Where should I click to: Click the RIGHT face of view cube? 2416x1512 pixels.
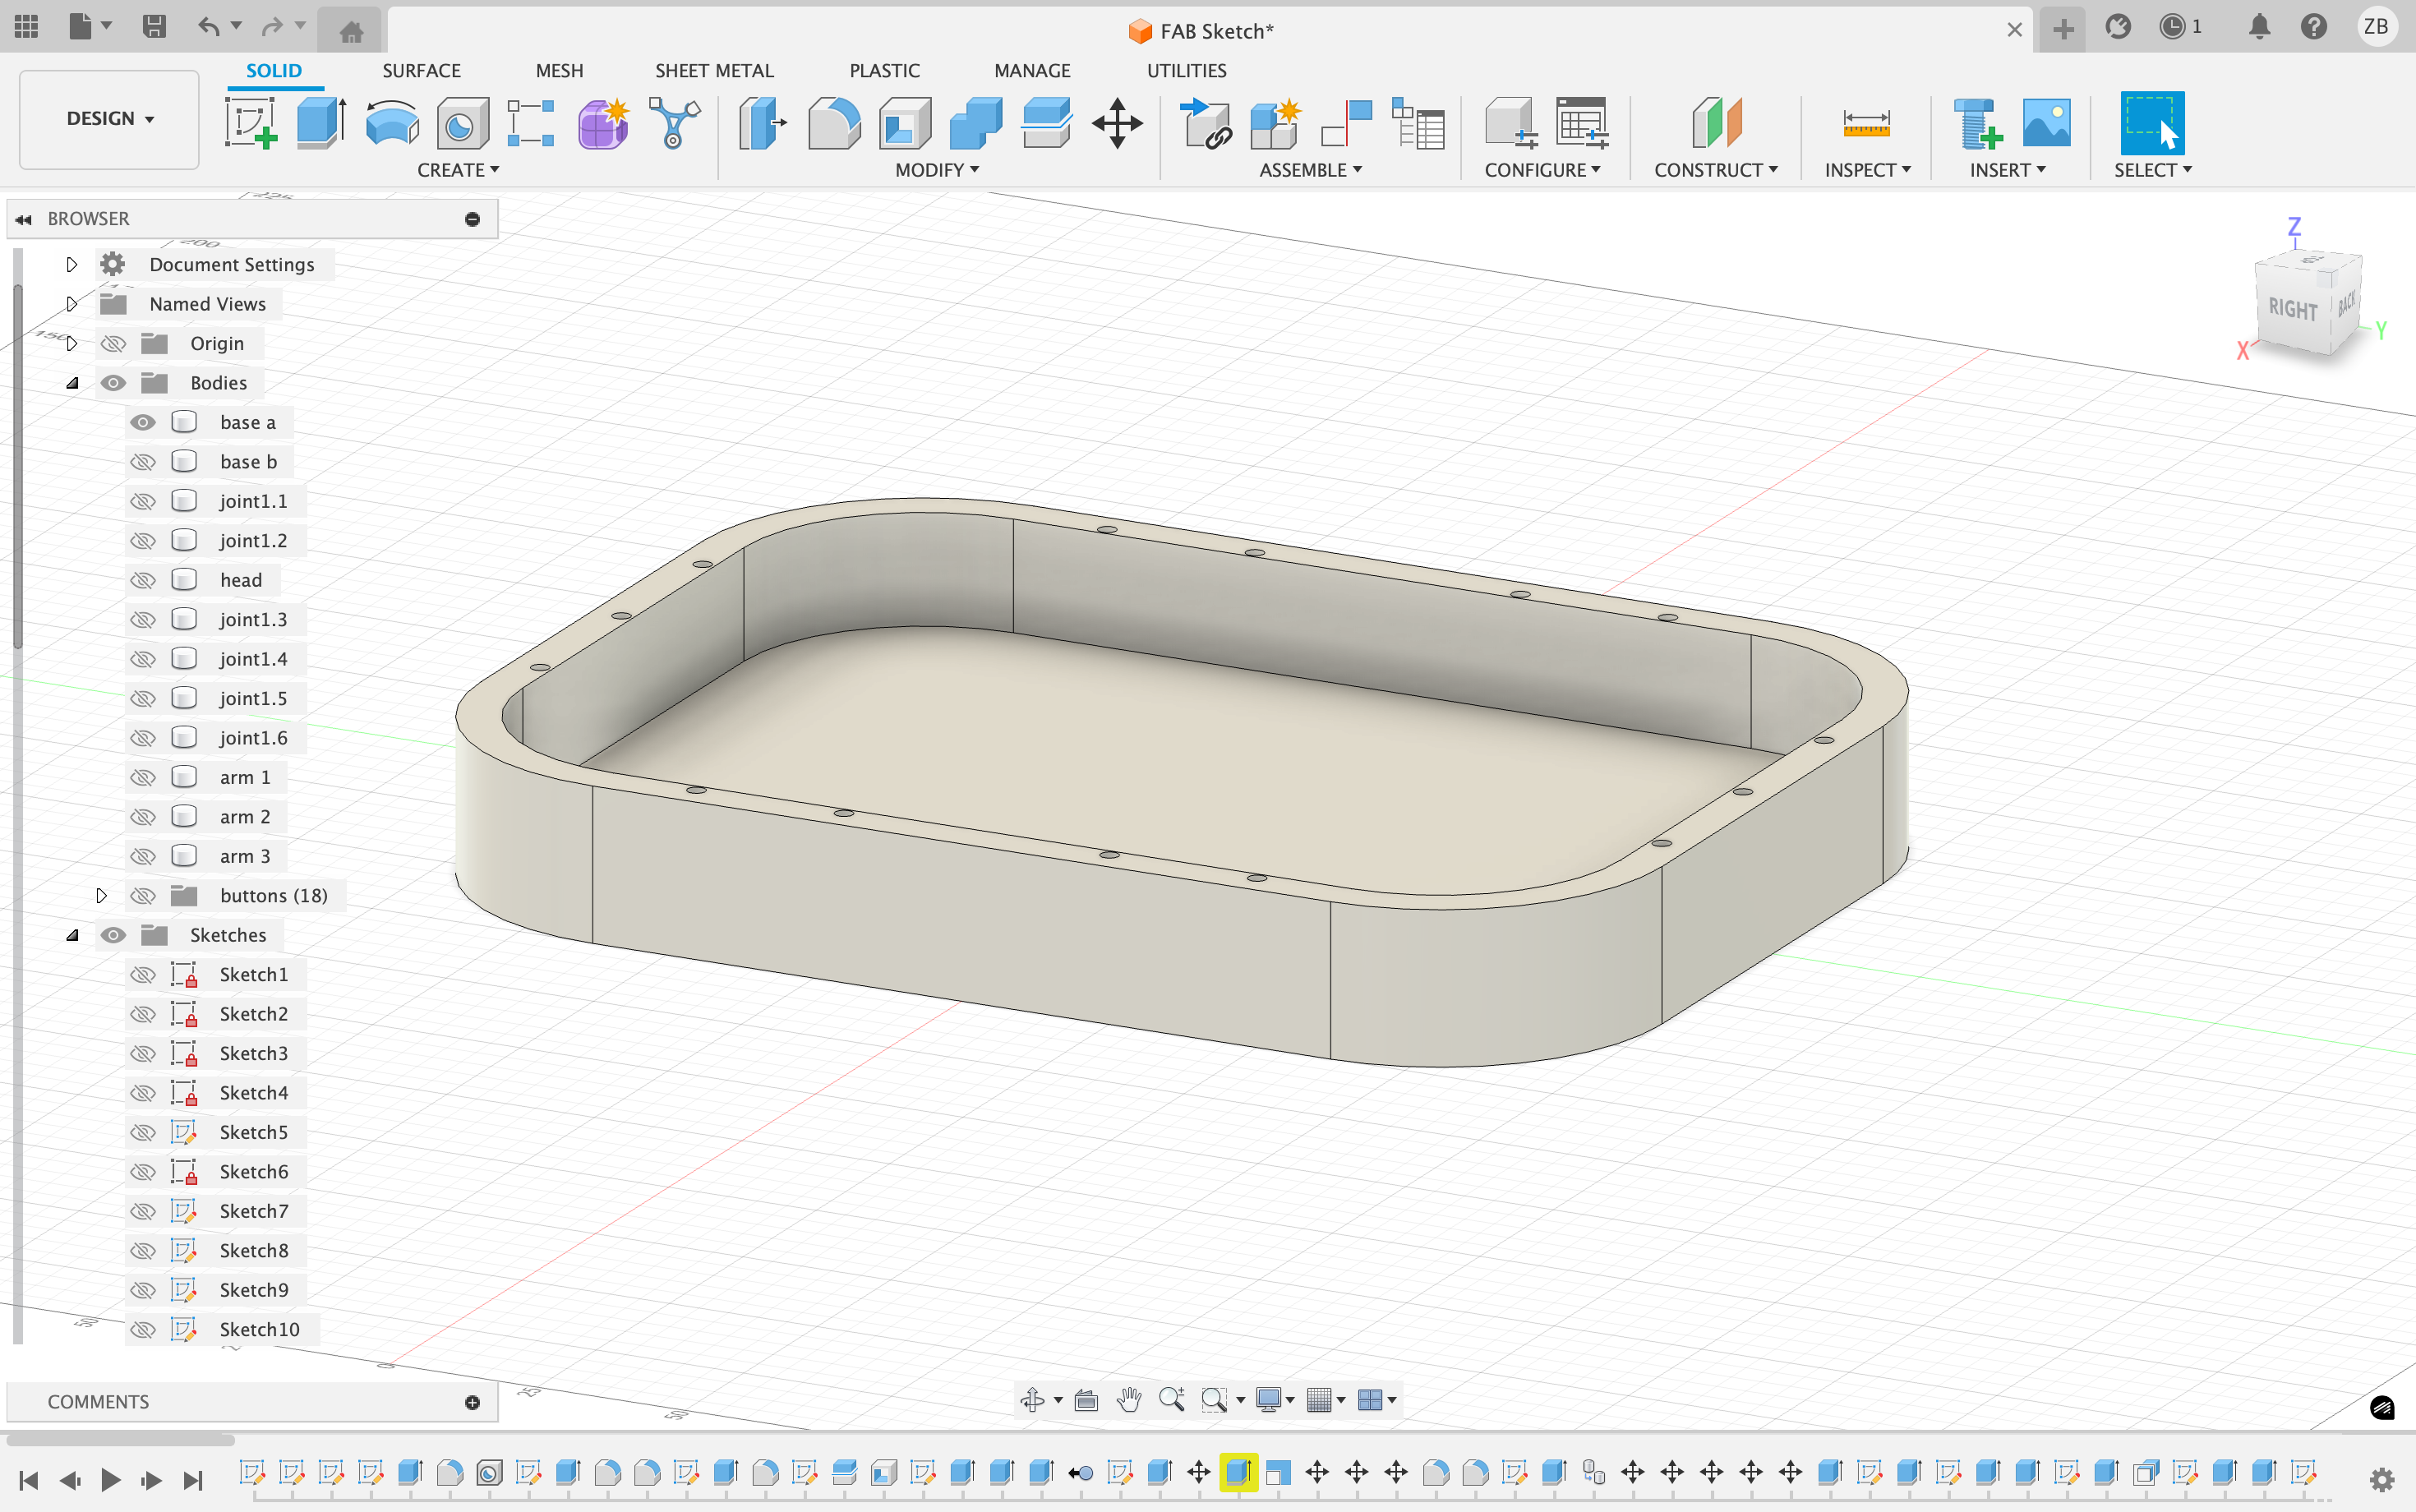(x=2292, y=309)
